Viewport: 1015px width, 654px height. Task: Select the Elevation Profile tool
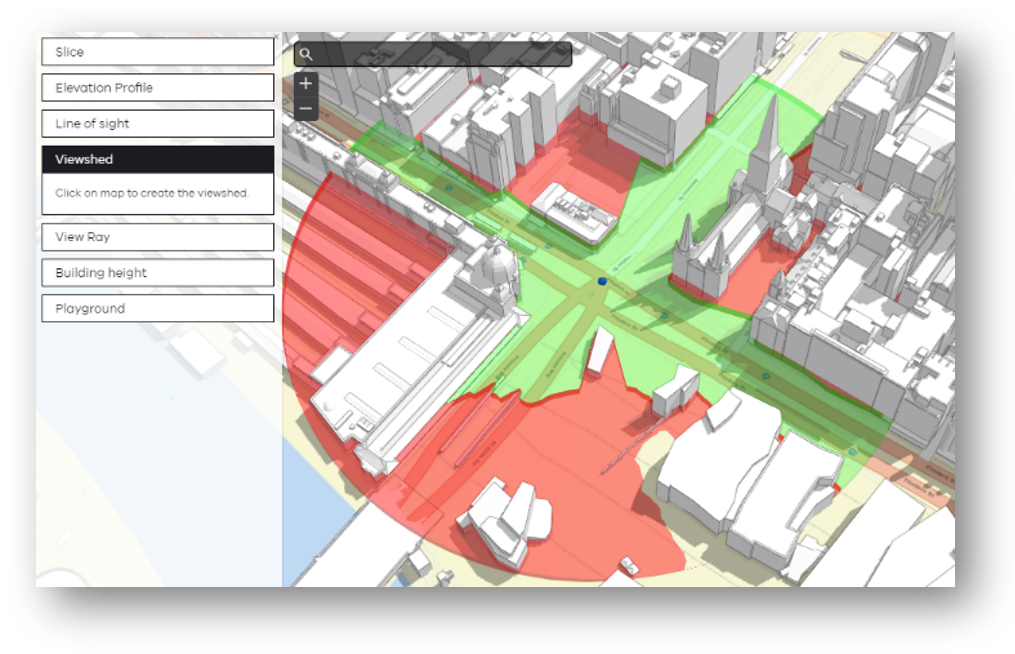tap(157, 87)
